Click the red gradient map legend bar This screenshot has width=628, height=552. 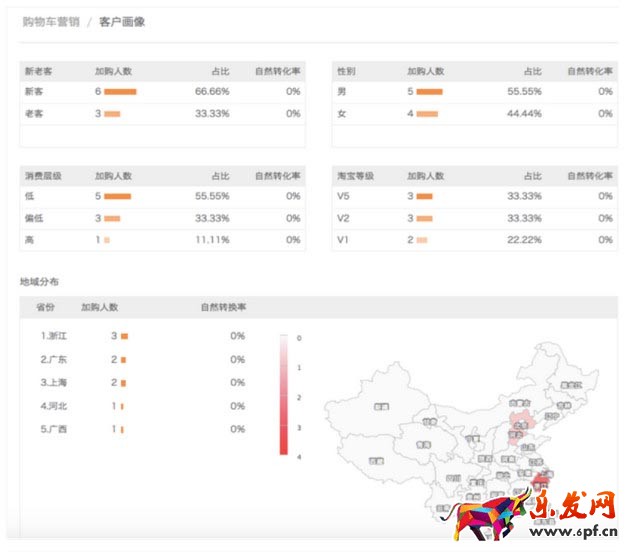[x=284, y=394]
